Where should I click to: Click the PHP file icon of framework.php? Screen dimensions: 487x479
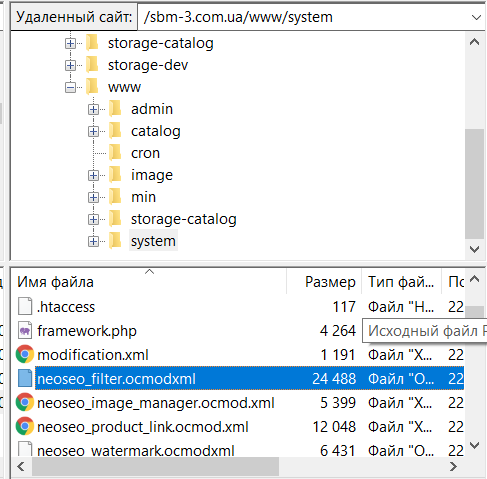[25, 331]
